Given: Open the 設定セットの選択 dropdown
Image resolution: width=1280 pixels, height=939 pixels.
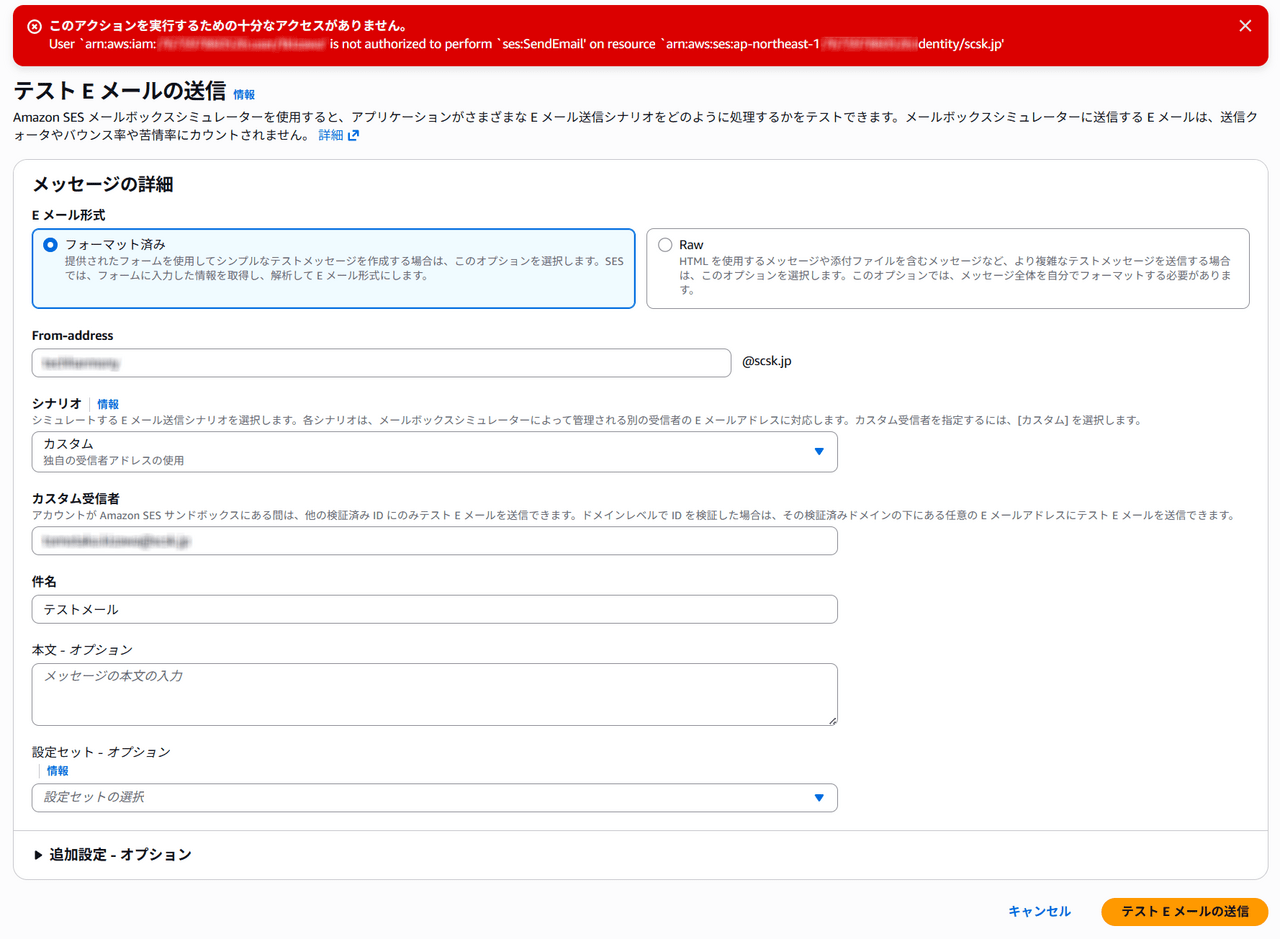Looking at the screenshot, I should 434,798.
